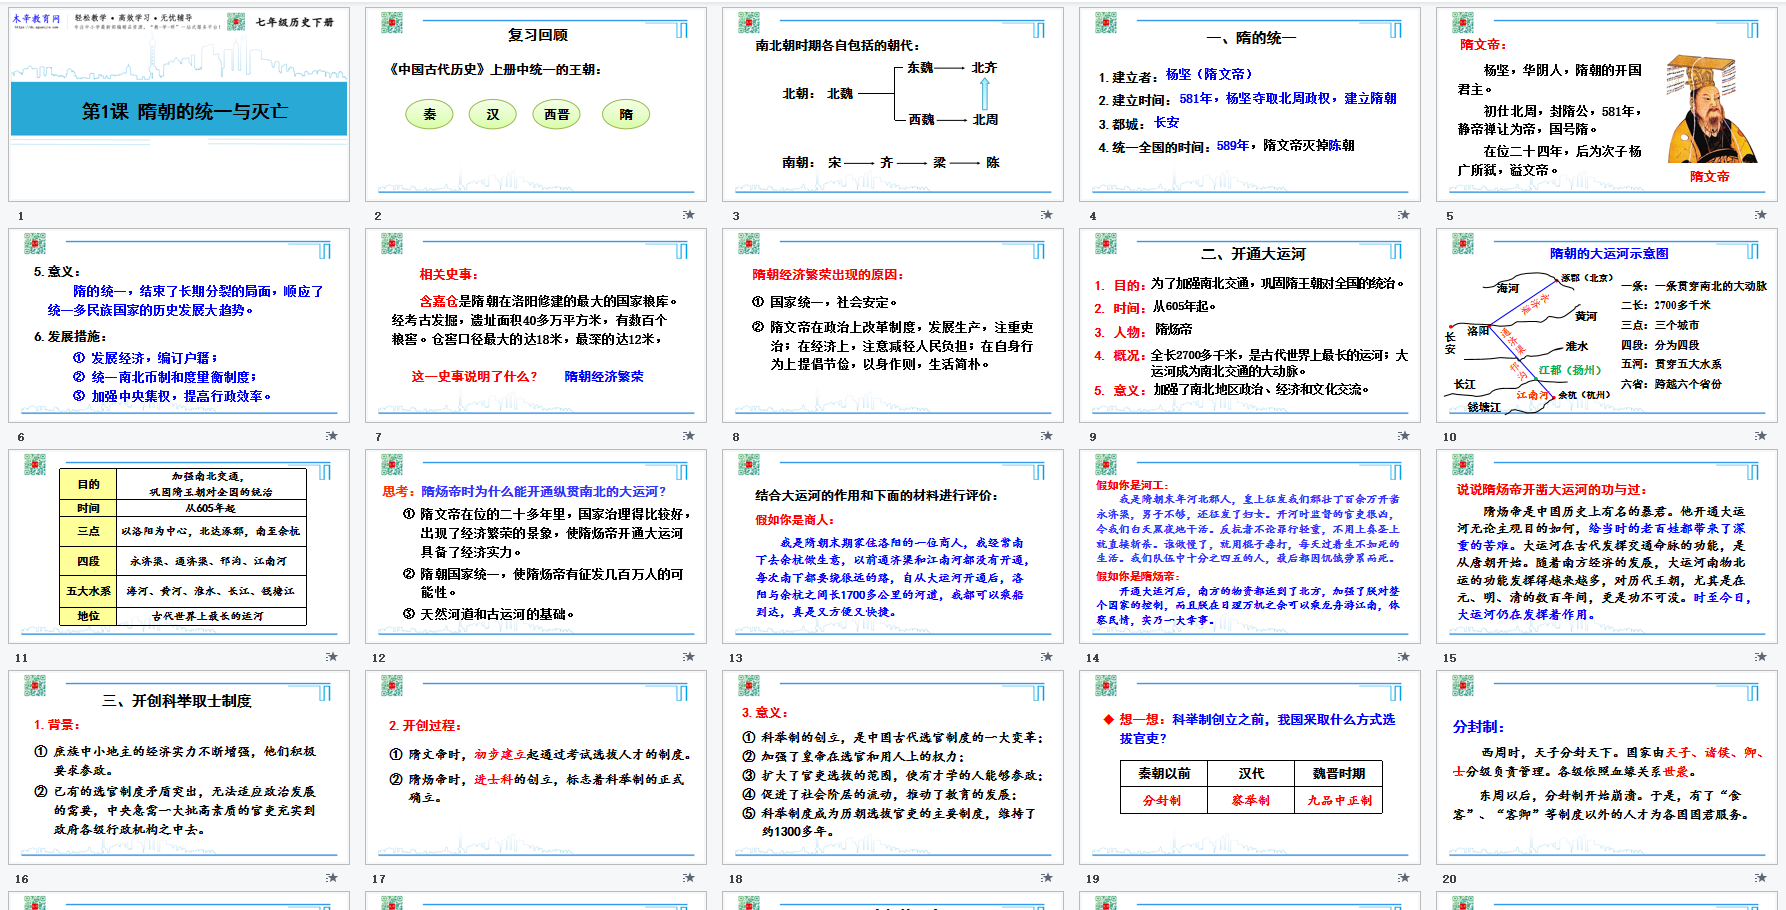Click the transition star icon under slide 17
The height and width of the screenshot is (910, 1786).
pyautogui.click(x=689, y=878)
